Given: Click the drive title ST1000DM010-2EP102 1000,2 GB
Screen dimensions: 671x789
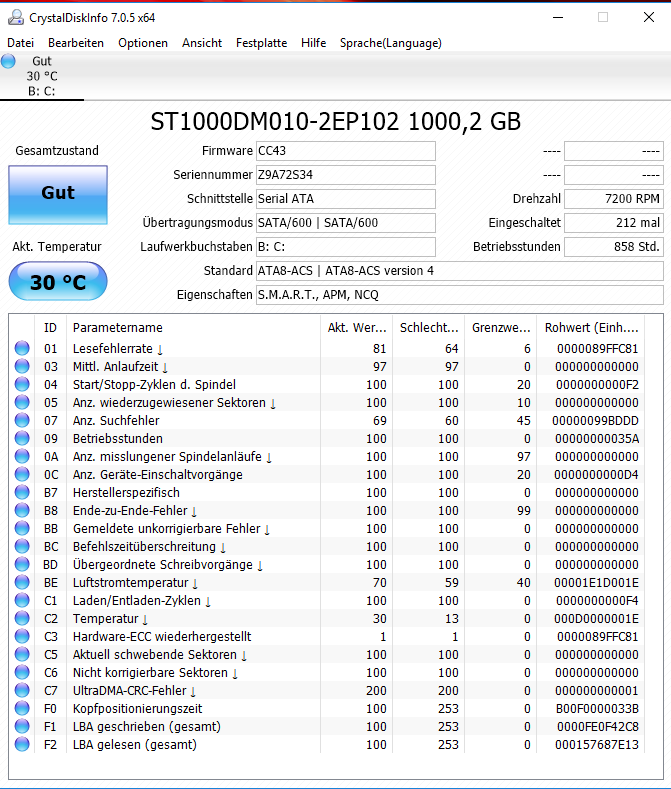Looking at the screenshot, I should coord(335,122).
